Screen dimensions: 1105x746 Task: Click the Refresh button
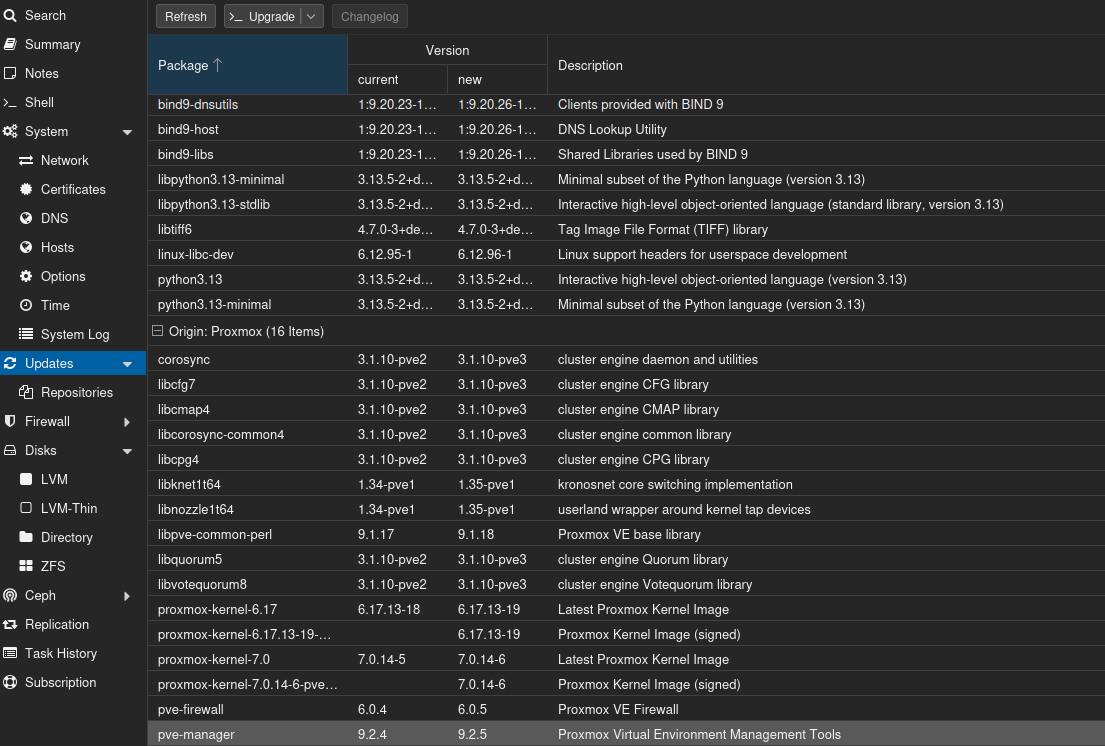point(186,16)
